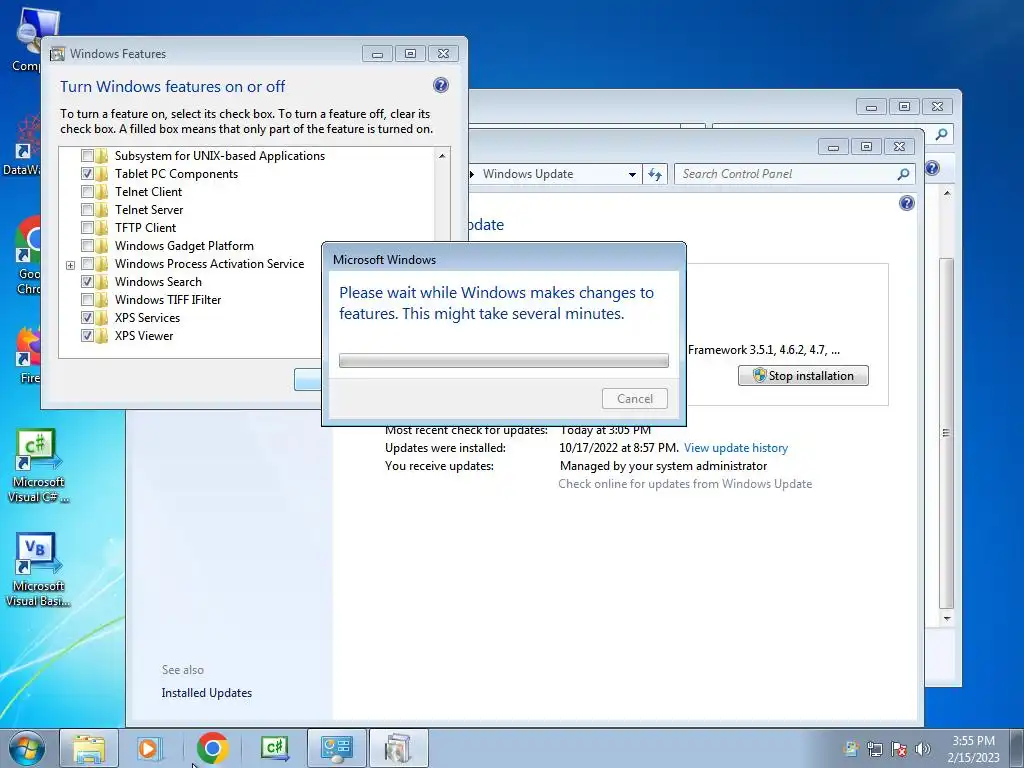
Task: Open Windows Explorer from the taskbar
Action: pos(89,748)
